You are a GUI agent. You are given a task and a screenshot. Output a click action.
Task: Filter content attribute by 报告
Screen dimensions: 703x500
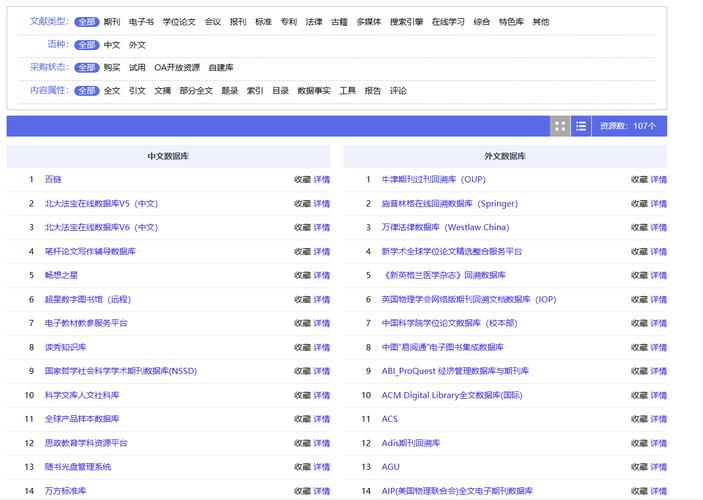(373, 91)
